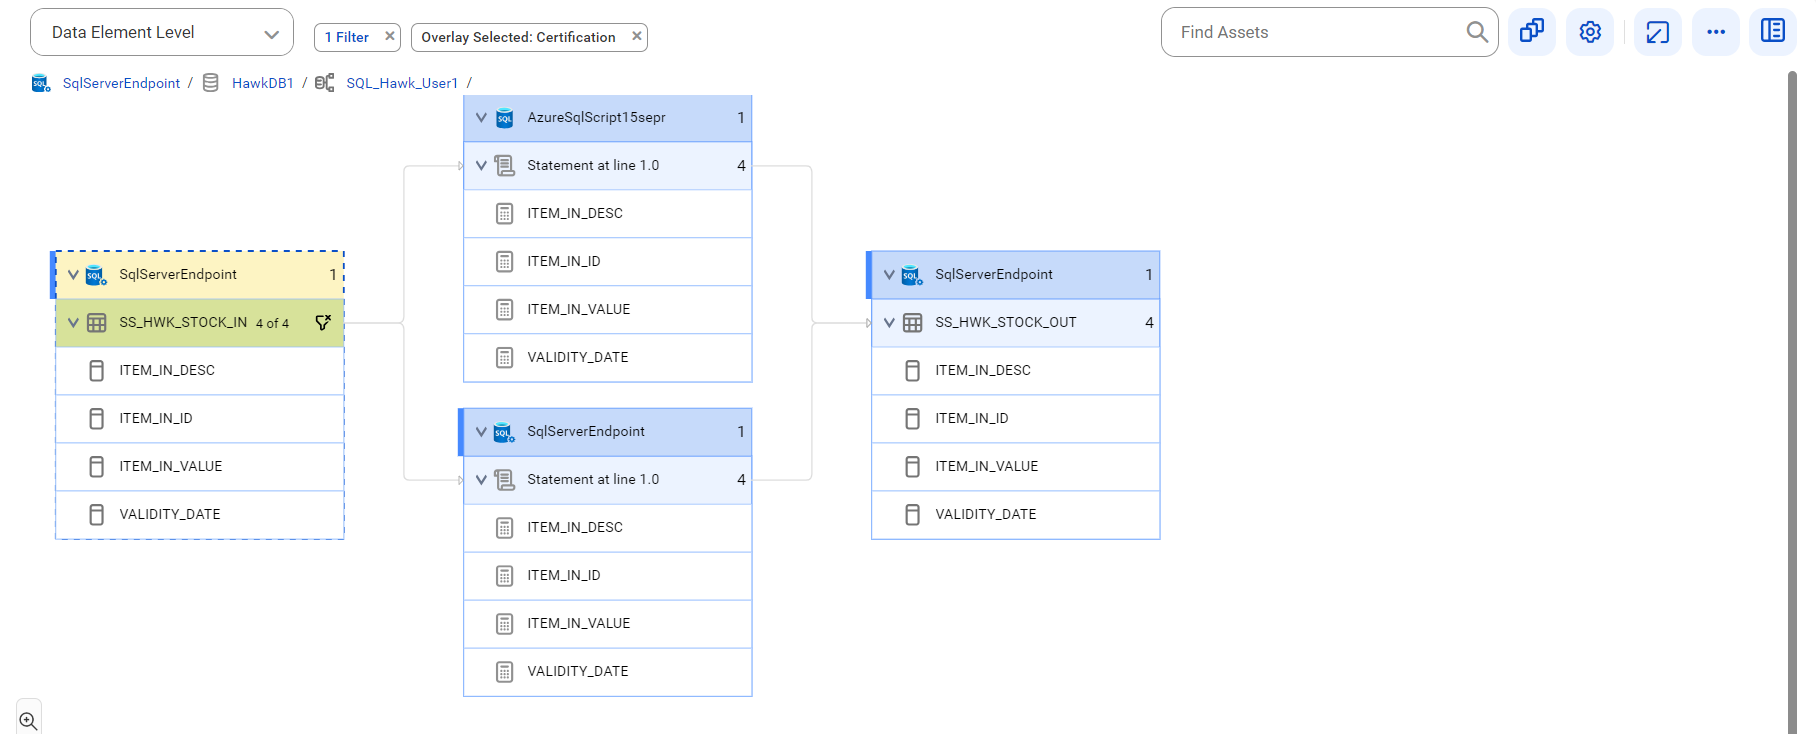
Task: Click the schema icon before SQL_Hawk_User1
Action: 324,83
